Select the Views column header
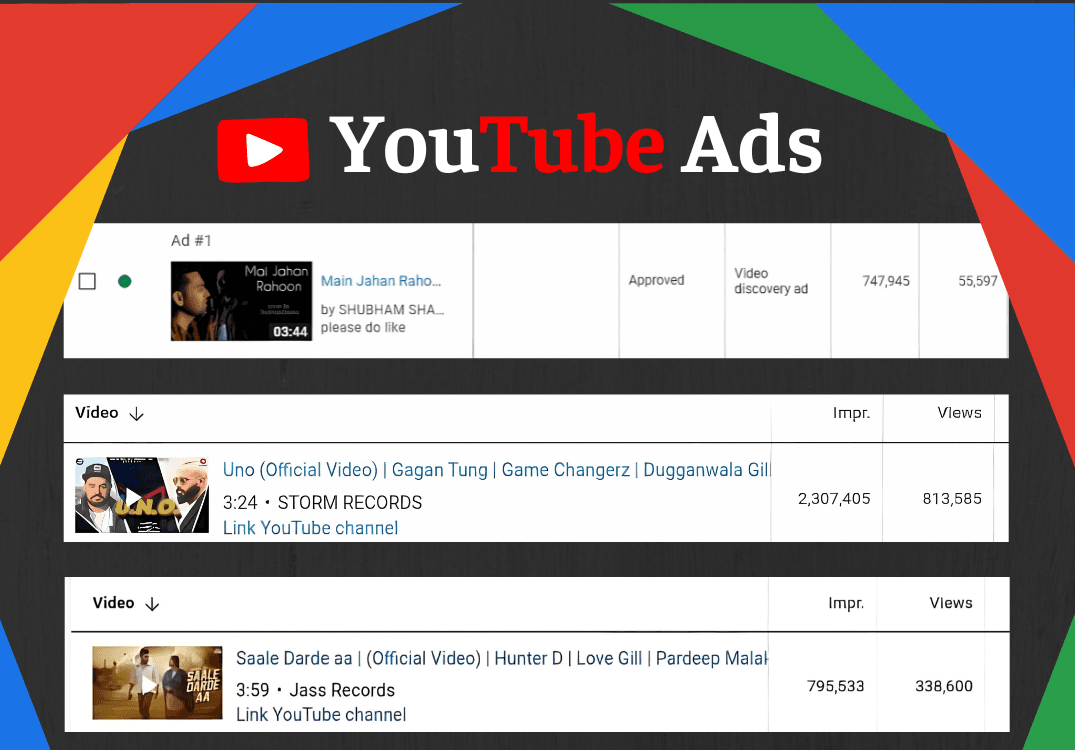This screenshot has height=750, width=1075. click(959, 412)
